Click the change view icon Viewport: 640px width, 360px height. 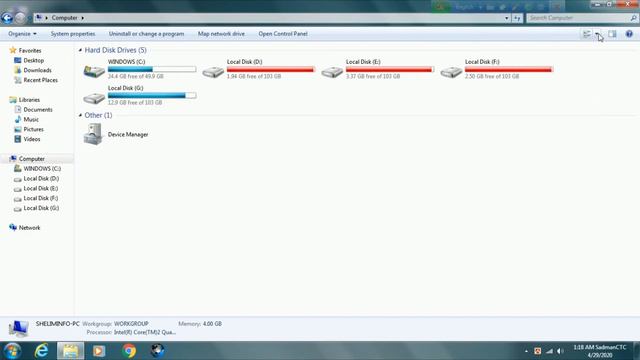(x=587, y=34)
